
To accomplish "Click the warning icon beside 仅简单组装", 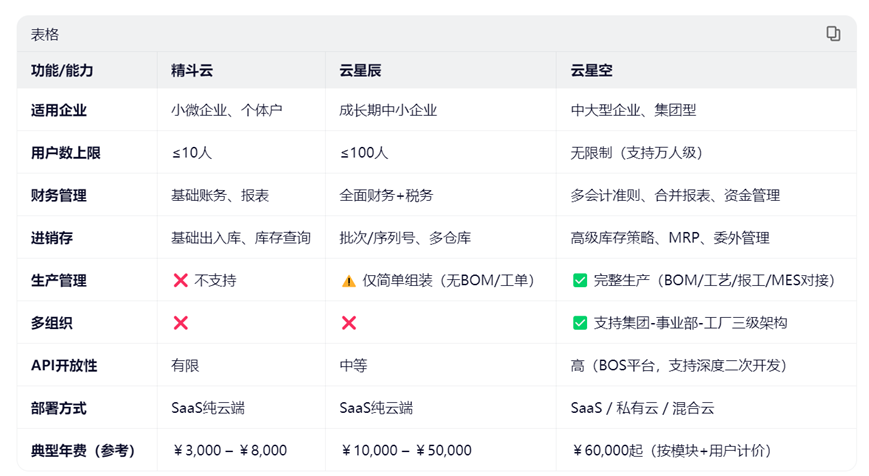I will (348, 281).
